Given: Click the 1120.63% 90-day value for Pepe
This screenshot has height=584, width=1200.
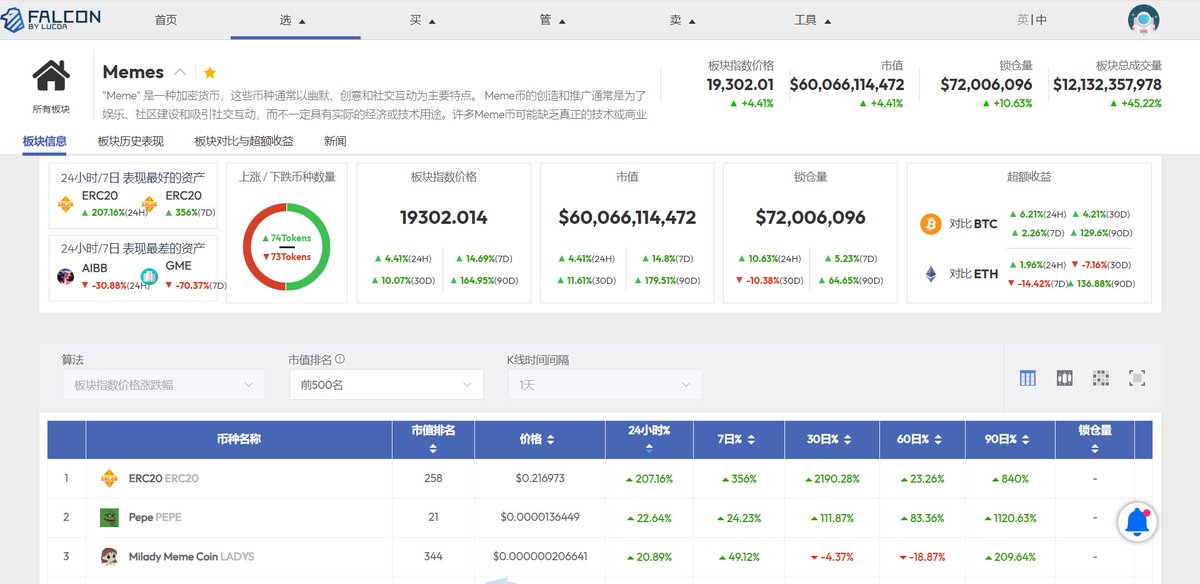Looking at the screenshot, I should click(1010, 518).
